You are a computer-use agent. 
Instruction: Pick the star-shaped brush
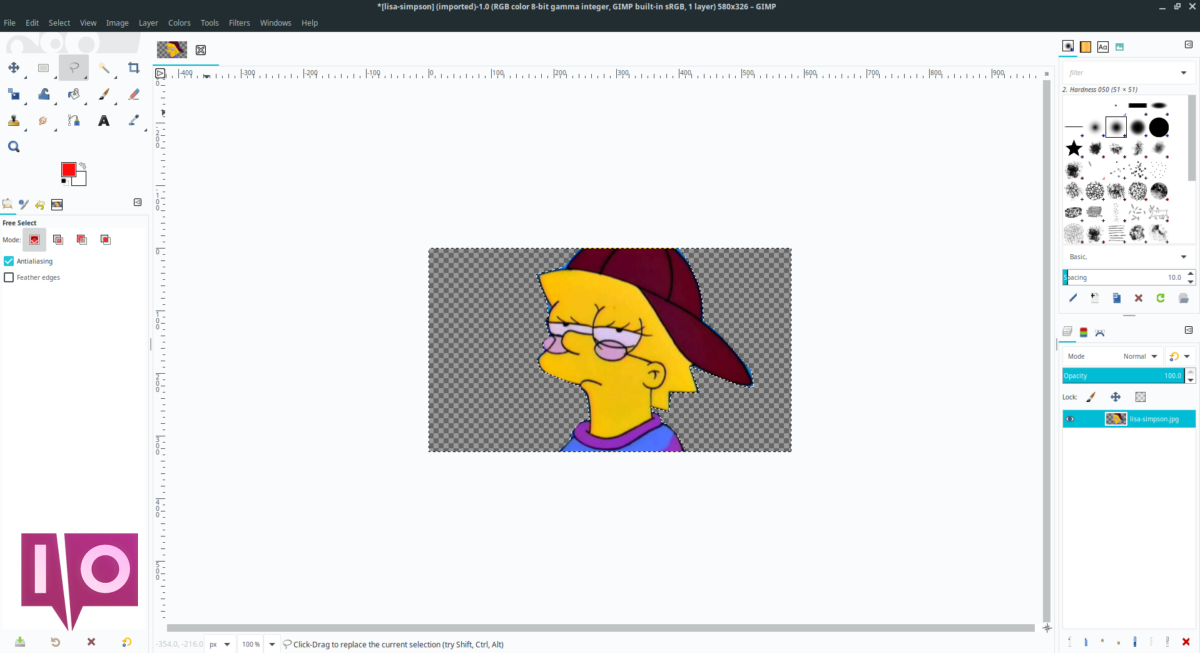pos(1074,148)
